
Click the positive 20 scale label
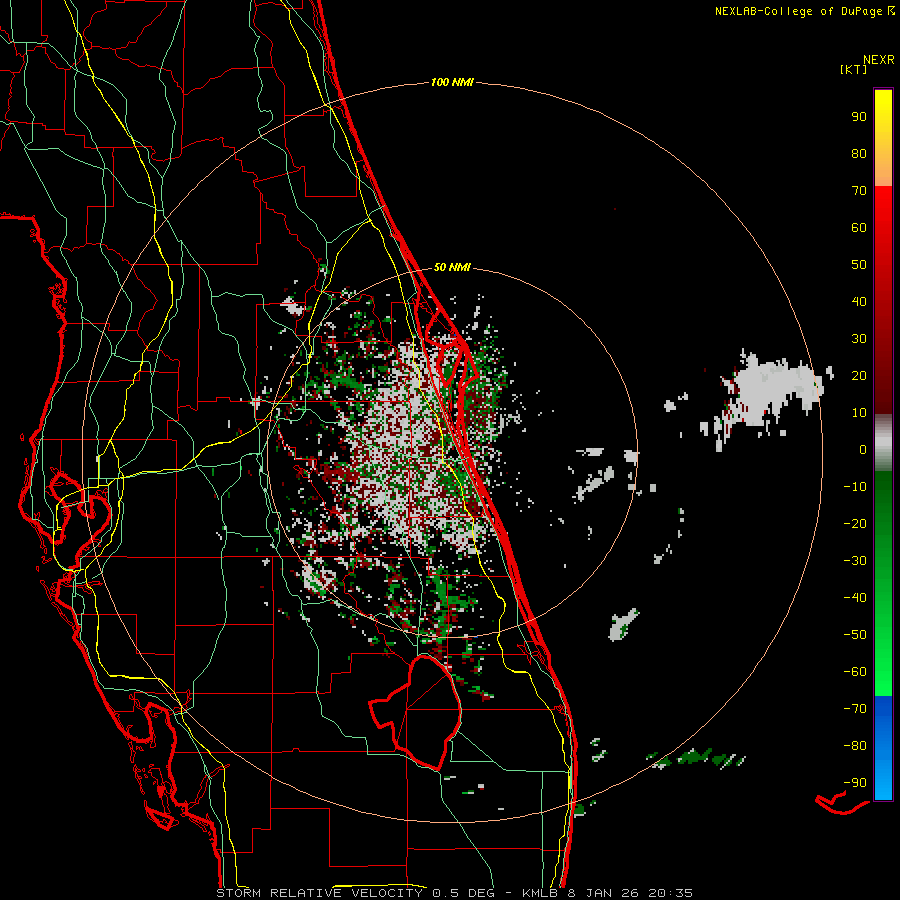coord(859,375)
